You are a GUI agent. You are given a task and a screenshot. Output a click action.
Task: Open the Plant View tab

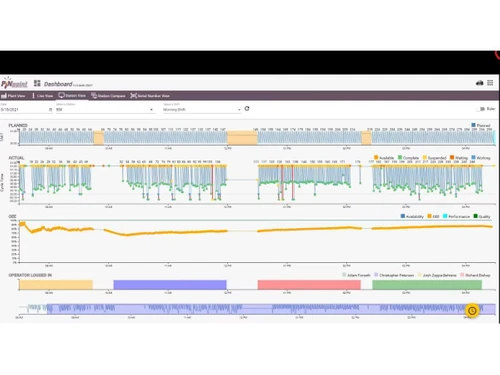13,96
